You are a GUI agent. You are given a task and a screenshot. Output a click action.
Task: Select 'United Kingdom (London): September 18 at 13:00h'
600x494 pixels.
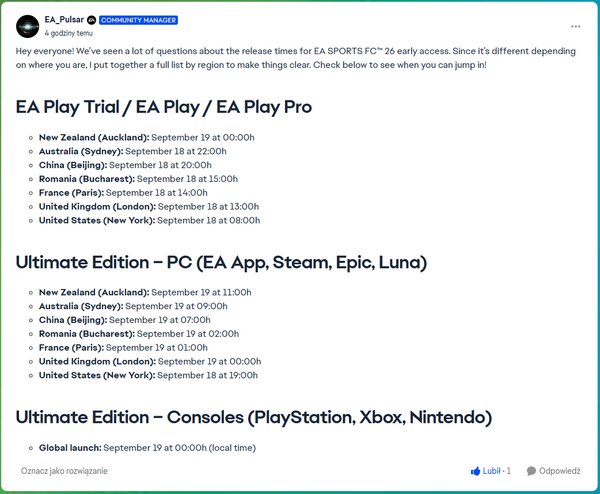tap(149, 207)
